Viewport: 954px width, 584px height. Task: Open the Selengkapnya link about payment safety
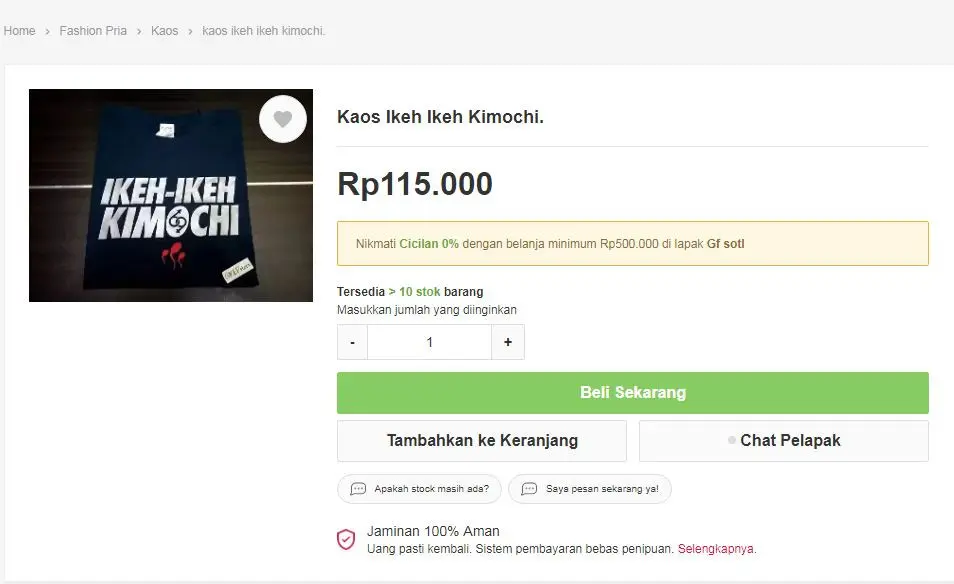tap(716, 549)
